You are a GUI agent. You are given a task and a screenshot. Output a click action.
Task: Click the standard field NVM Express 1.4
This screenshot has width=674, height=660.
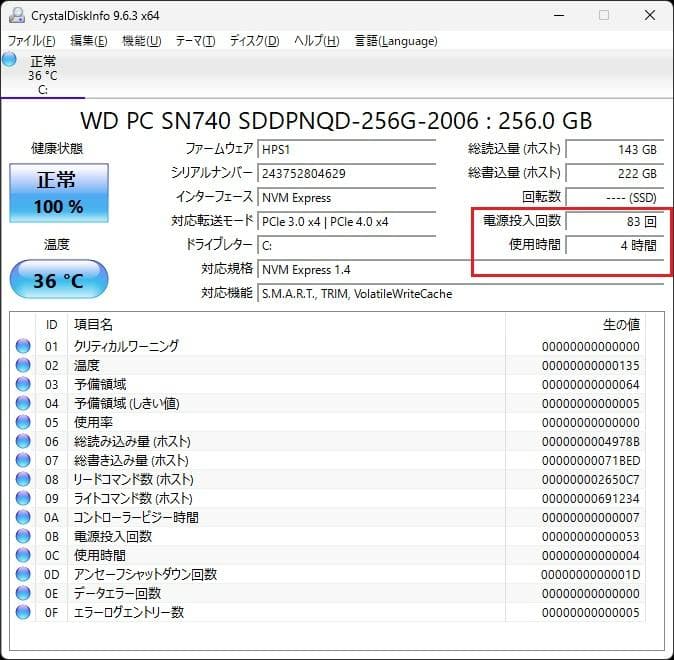pos(460,270)
